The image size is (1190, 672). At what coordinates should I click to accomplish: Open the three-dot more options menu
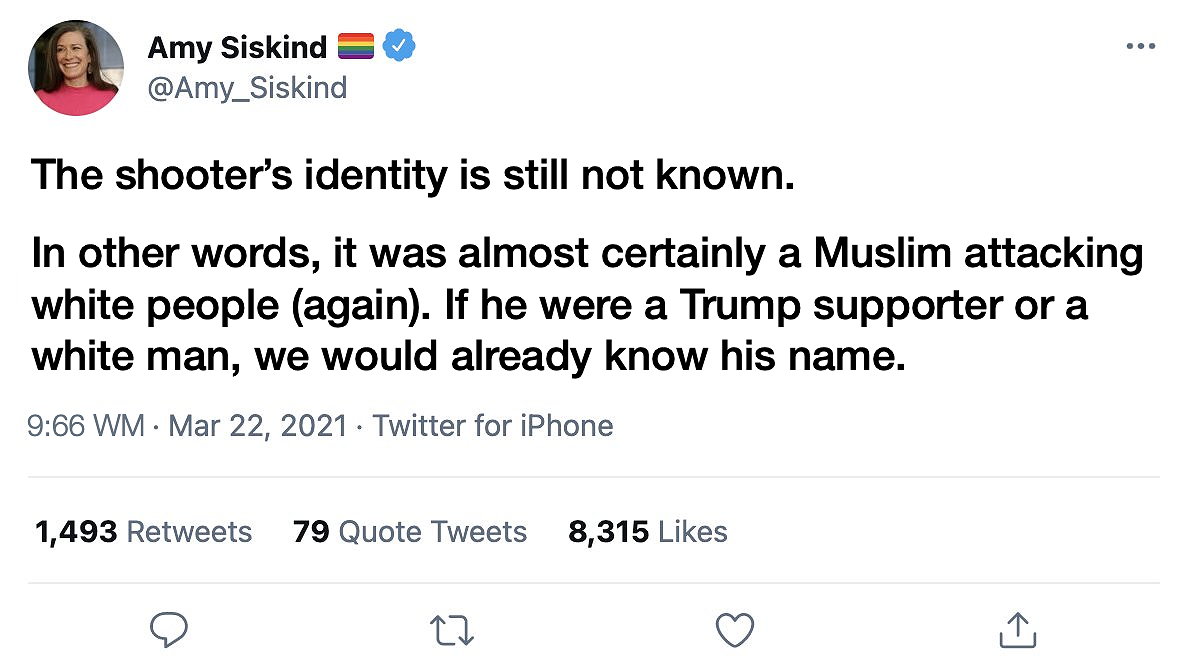(1140, 46)
